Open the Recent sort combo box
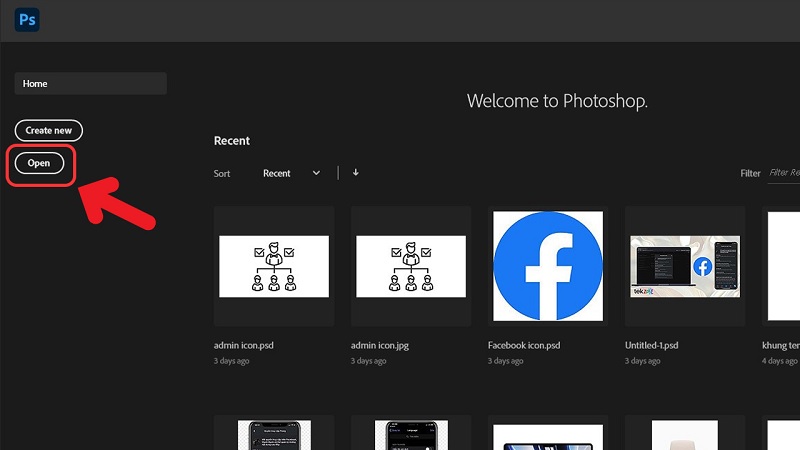This screenshot has width=800, height=450. click(x=291, y=173)
